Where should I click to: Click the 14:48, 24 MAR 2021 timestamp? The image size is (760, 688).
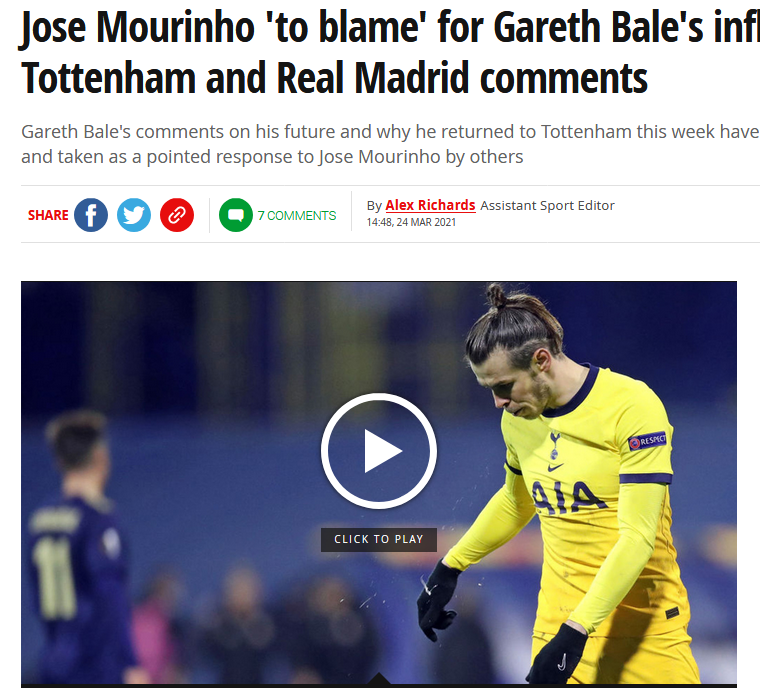[x=411, y=222]
